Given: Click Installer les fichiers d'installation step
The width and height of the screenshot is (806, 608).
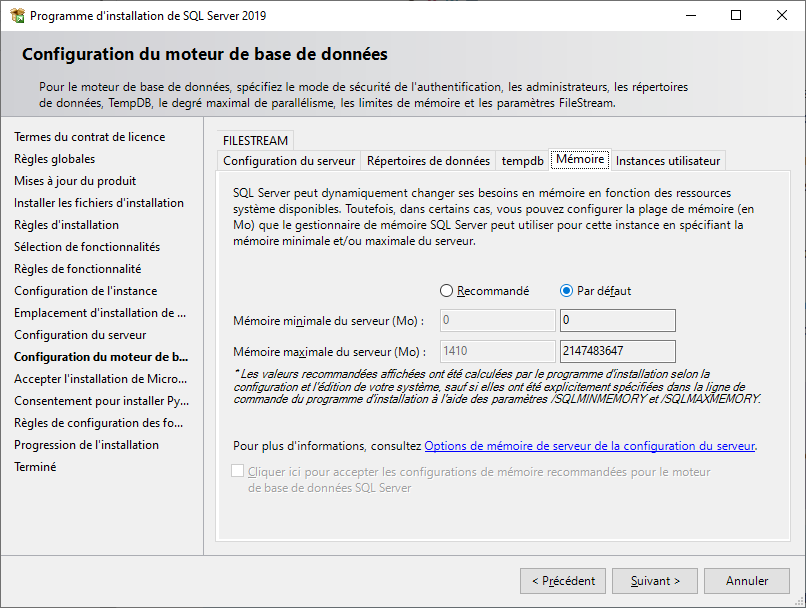Looking at the screenshot, I should pos(99,203).
